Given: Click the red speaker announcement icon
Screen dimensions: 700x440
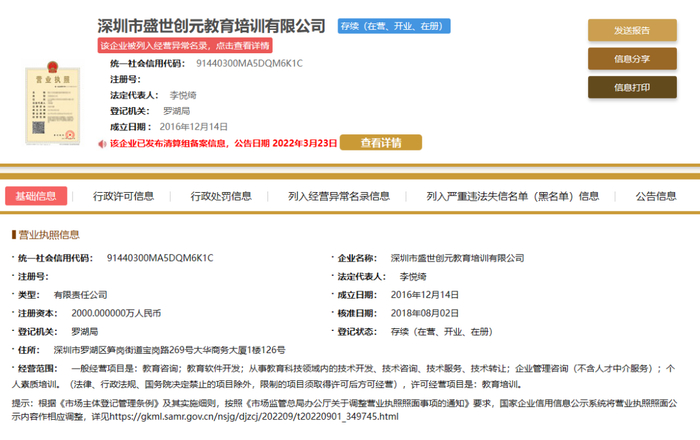Looking at the screenshot, I should click(x=102, y=144).
